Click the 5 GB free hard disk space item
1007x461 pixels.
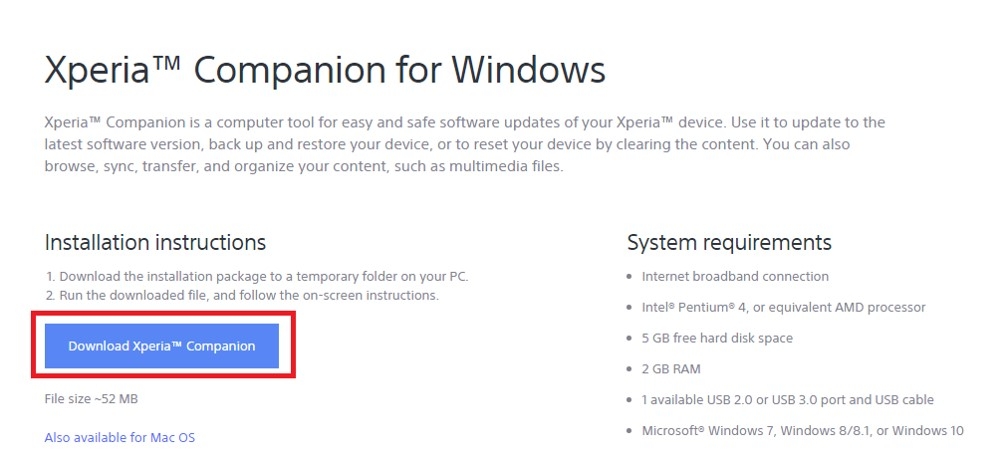click(717, 338)
